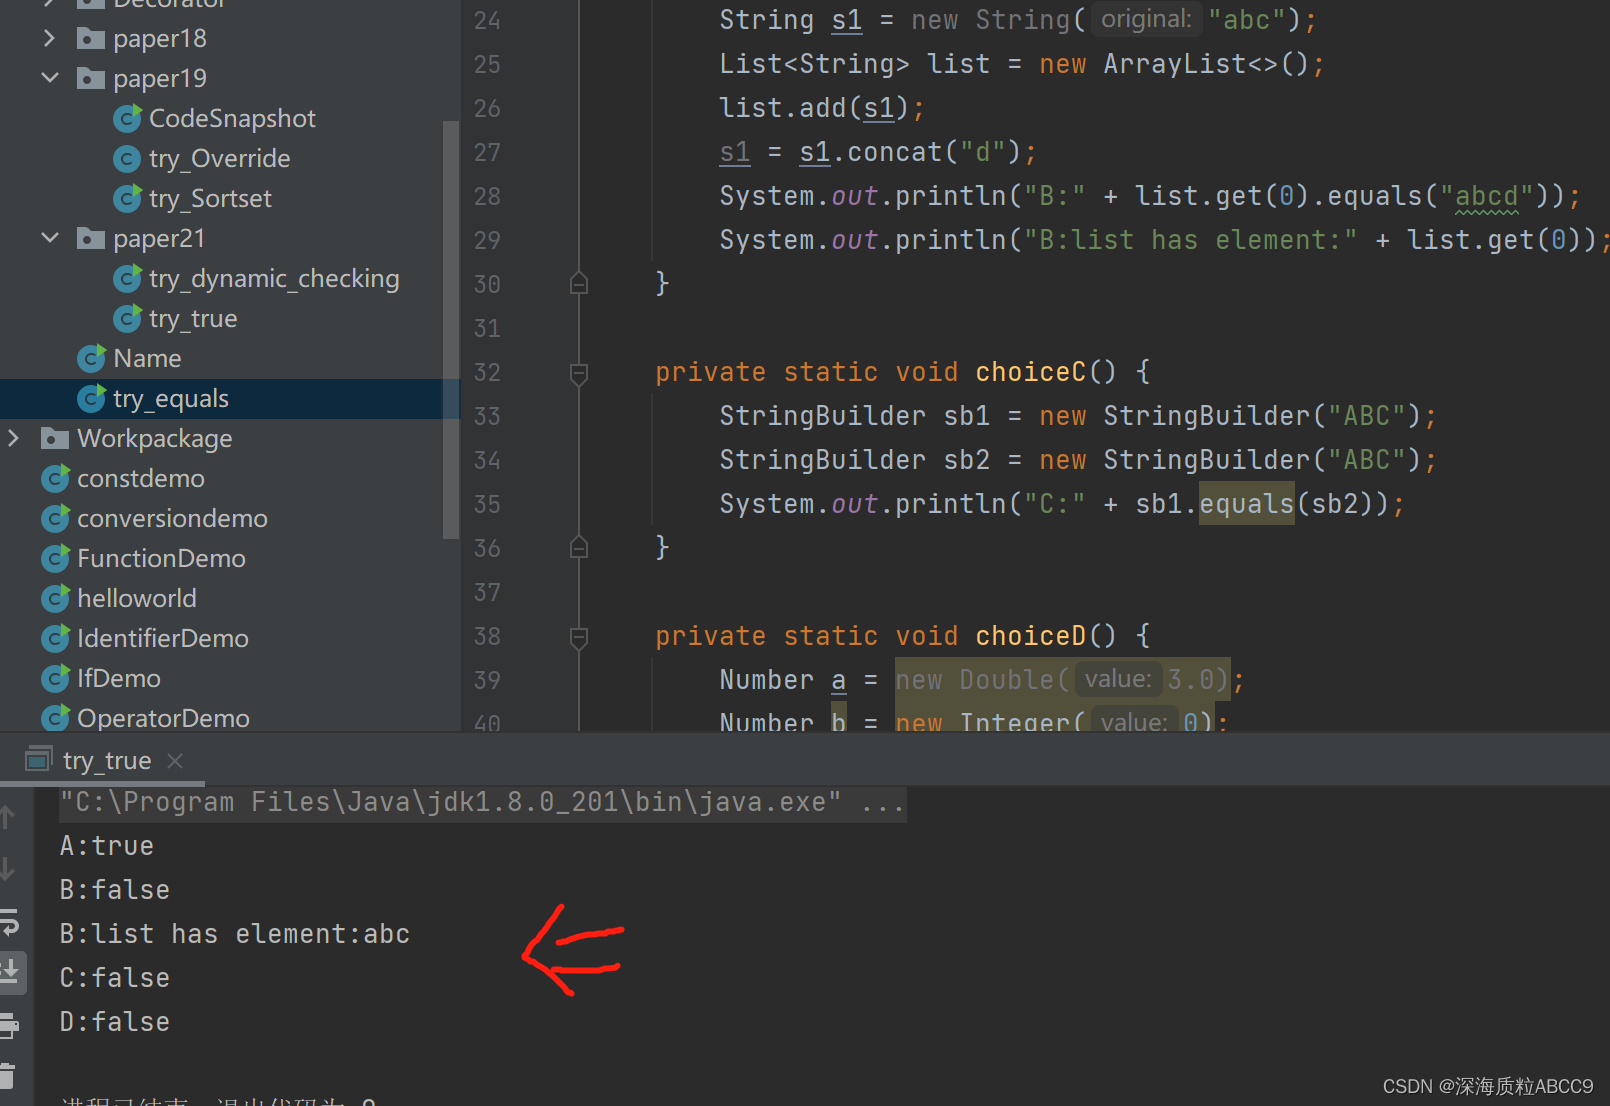Viewport: 1610px width, 1106px height.
Task: Click the Name class icon
Action: pyautogui.click(x=91, y=358)
